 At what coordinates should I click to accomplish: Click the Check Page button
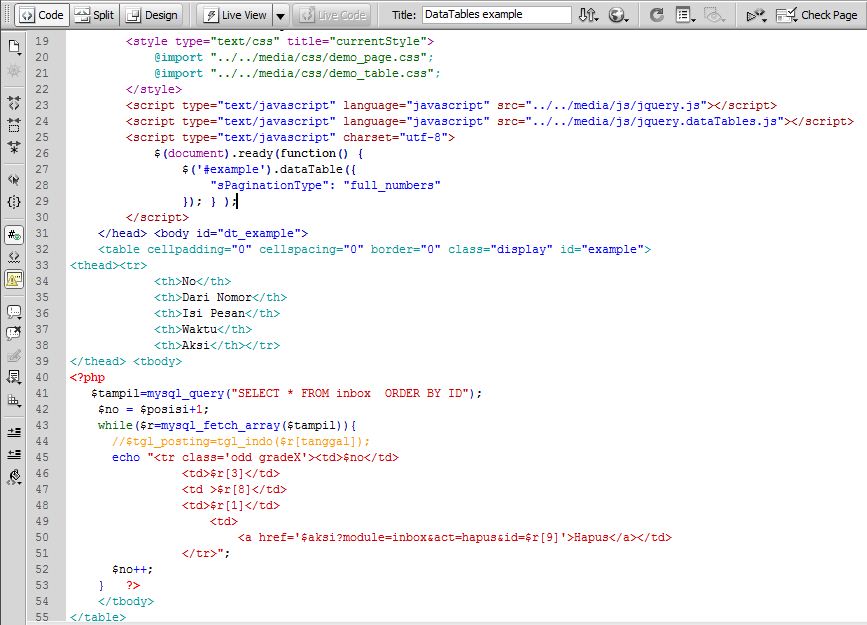click(817, 15)
